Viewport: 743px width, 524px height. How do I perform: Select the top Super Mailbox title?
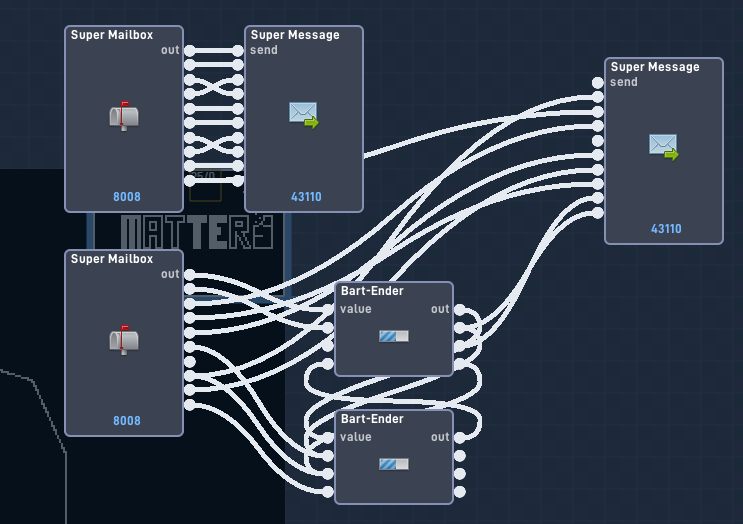pos(112,35)
